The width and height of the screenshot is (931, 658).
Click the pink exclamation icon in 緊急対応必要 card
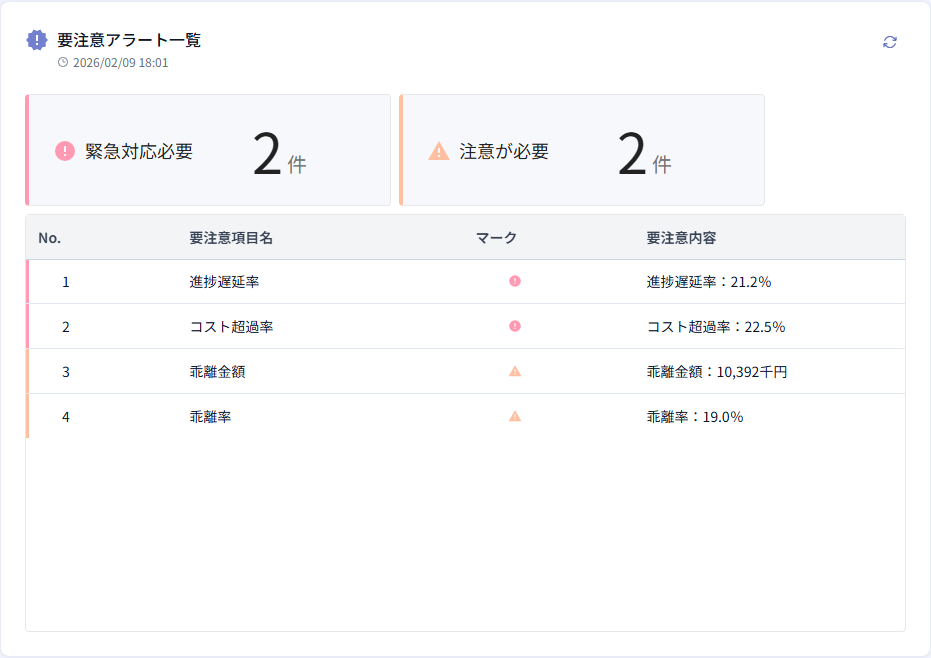click(x=64, y=149)
